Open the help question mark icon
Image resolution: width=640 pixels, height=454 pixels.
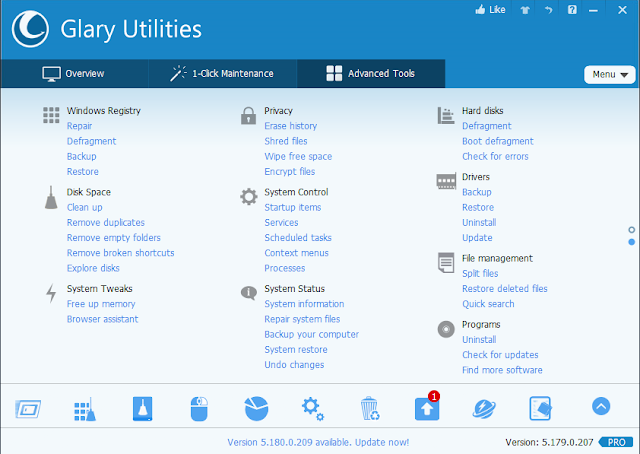pos(572,10)
